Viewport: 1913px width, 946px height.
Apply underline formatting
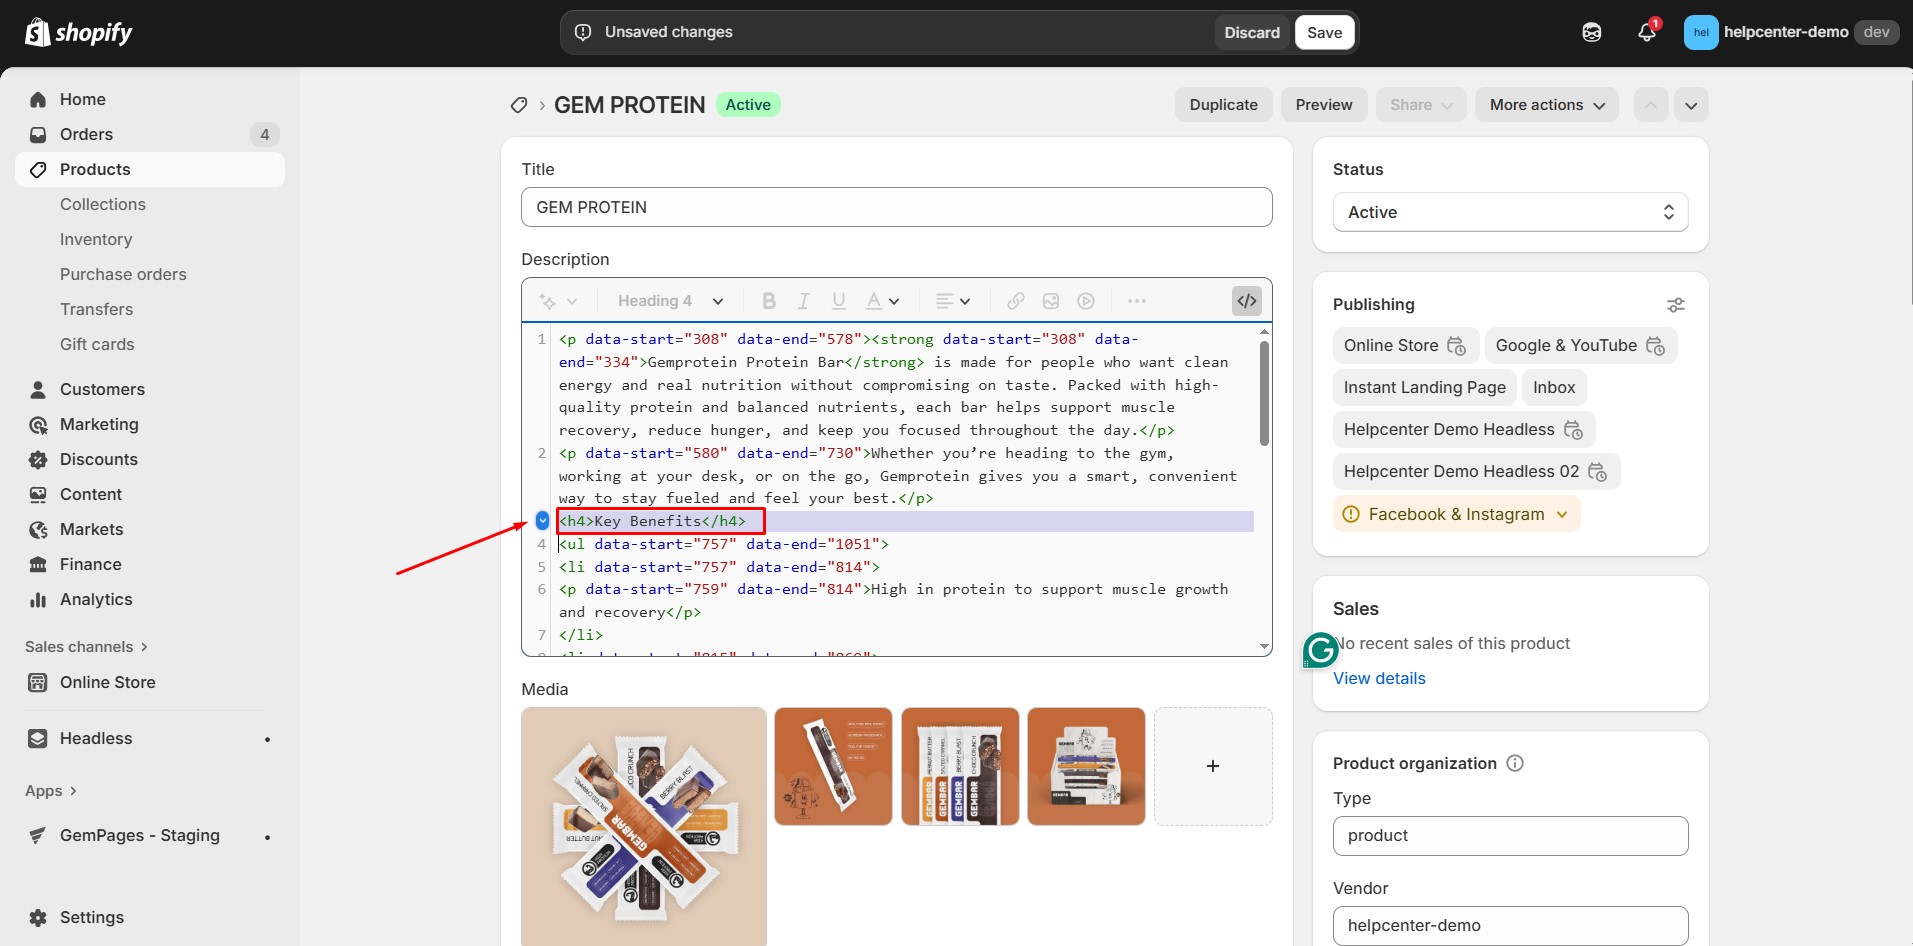[839, 300]
